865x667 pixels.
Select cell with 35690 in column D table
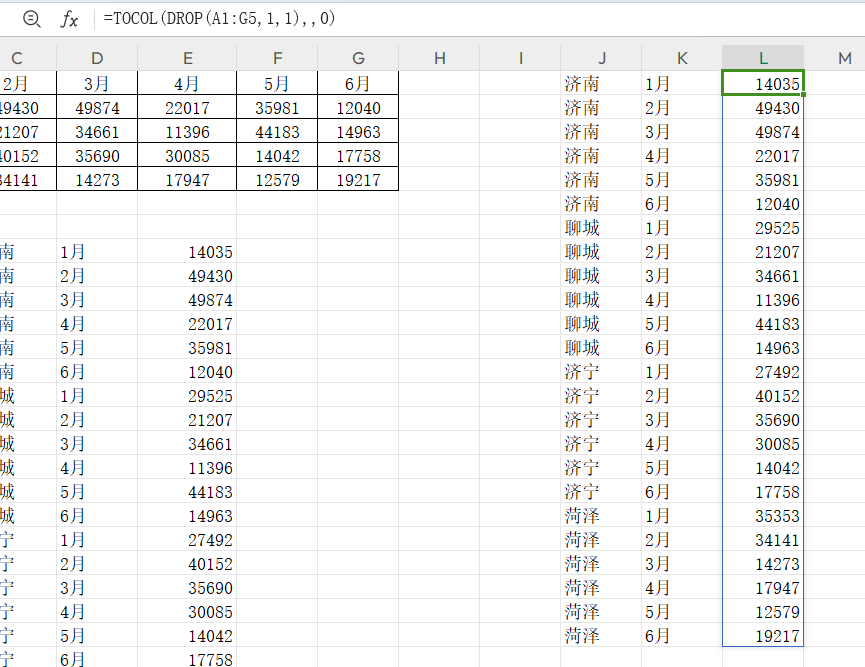[x=97, y=156]
